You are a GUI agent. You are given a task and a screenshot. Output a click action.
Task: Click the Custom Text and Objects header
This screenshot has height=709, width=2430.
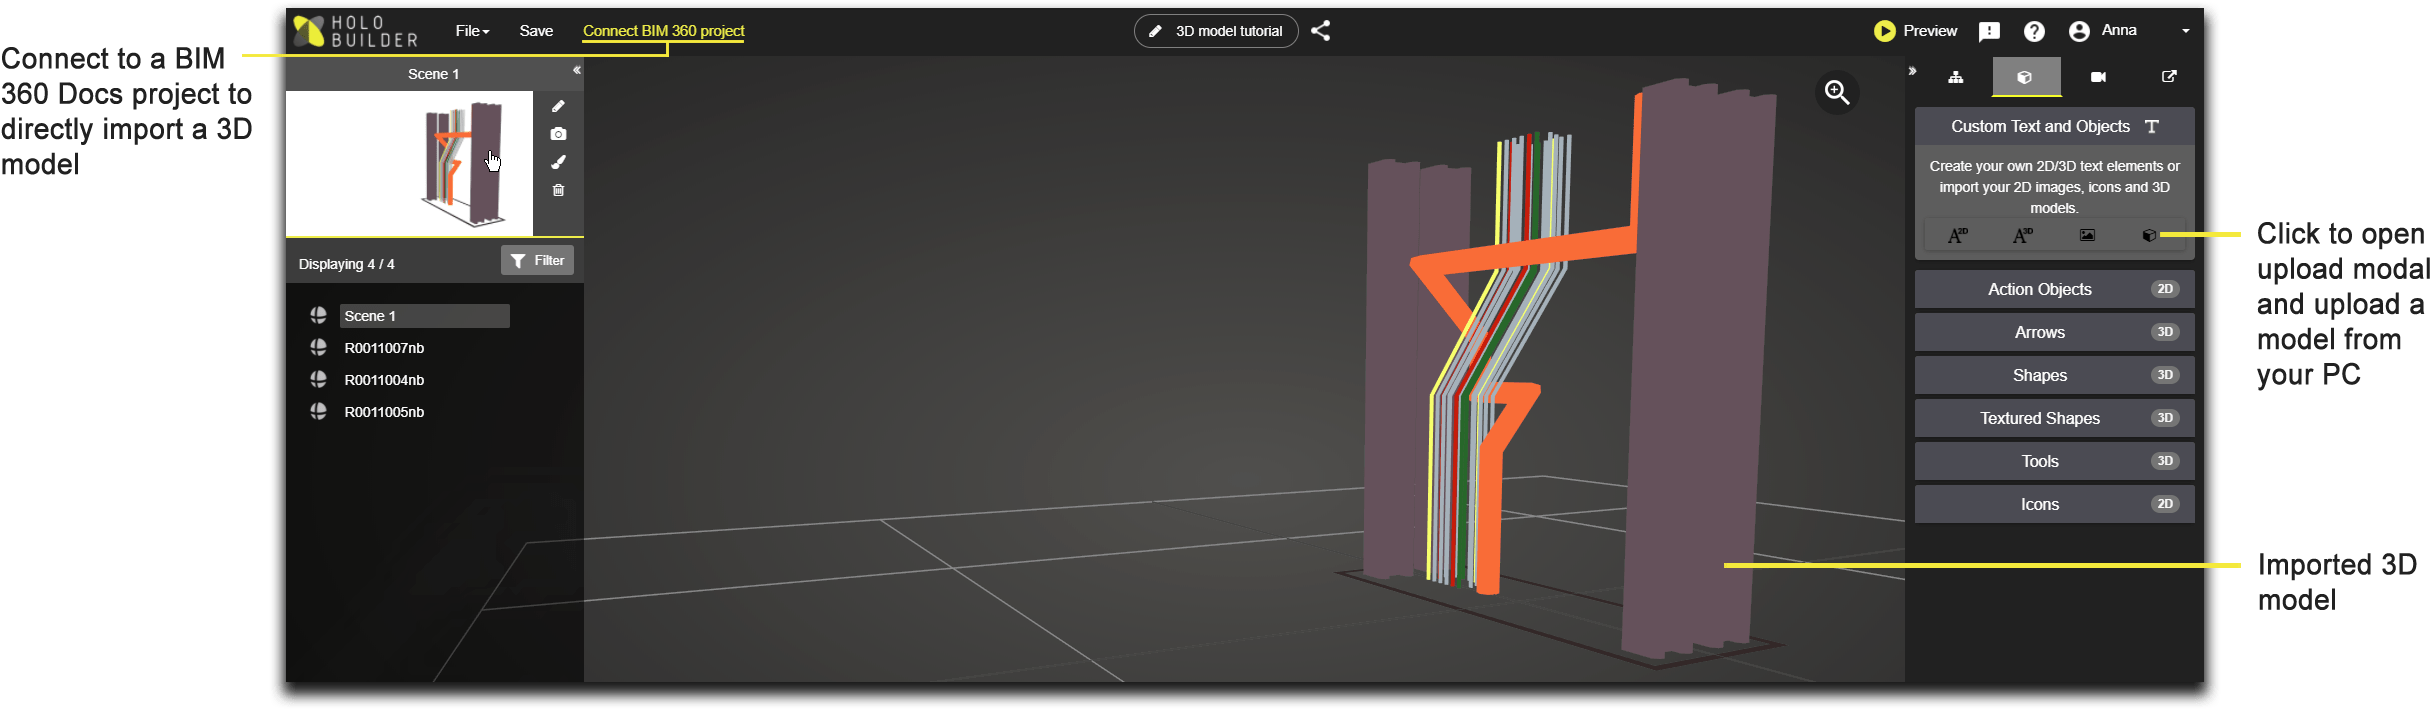(2054, 126)
